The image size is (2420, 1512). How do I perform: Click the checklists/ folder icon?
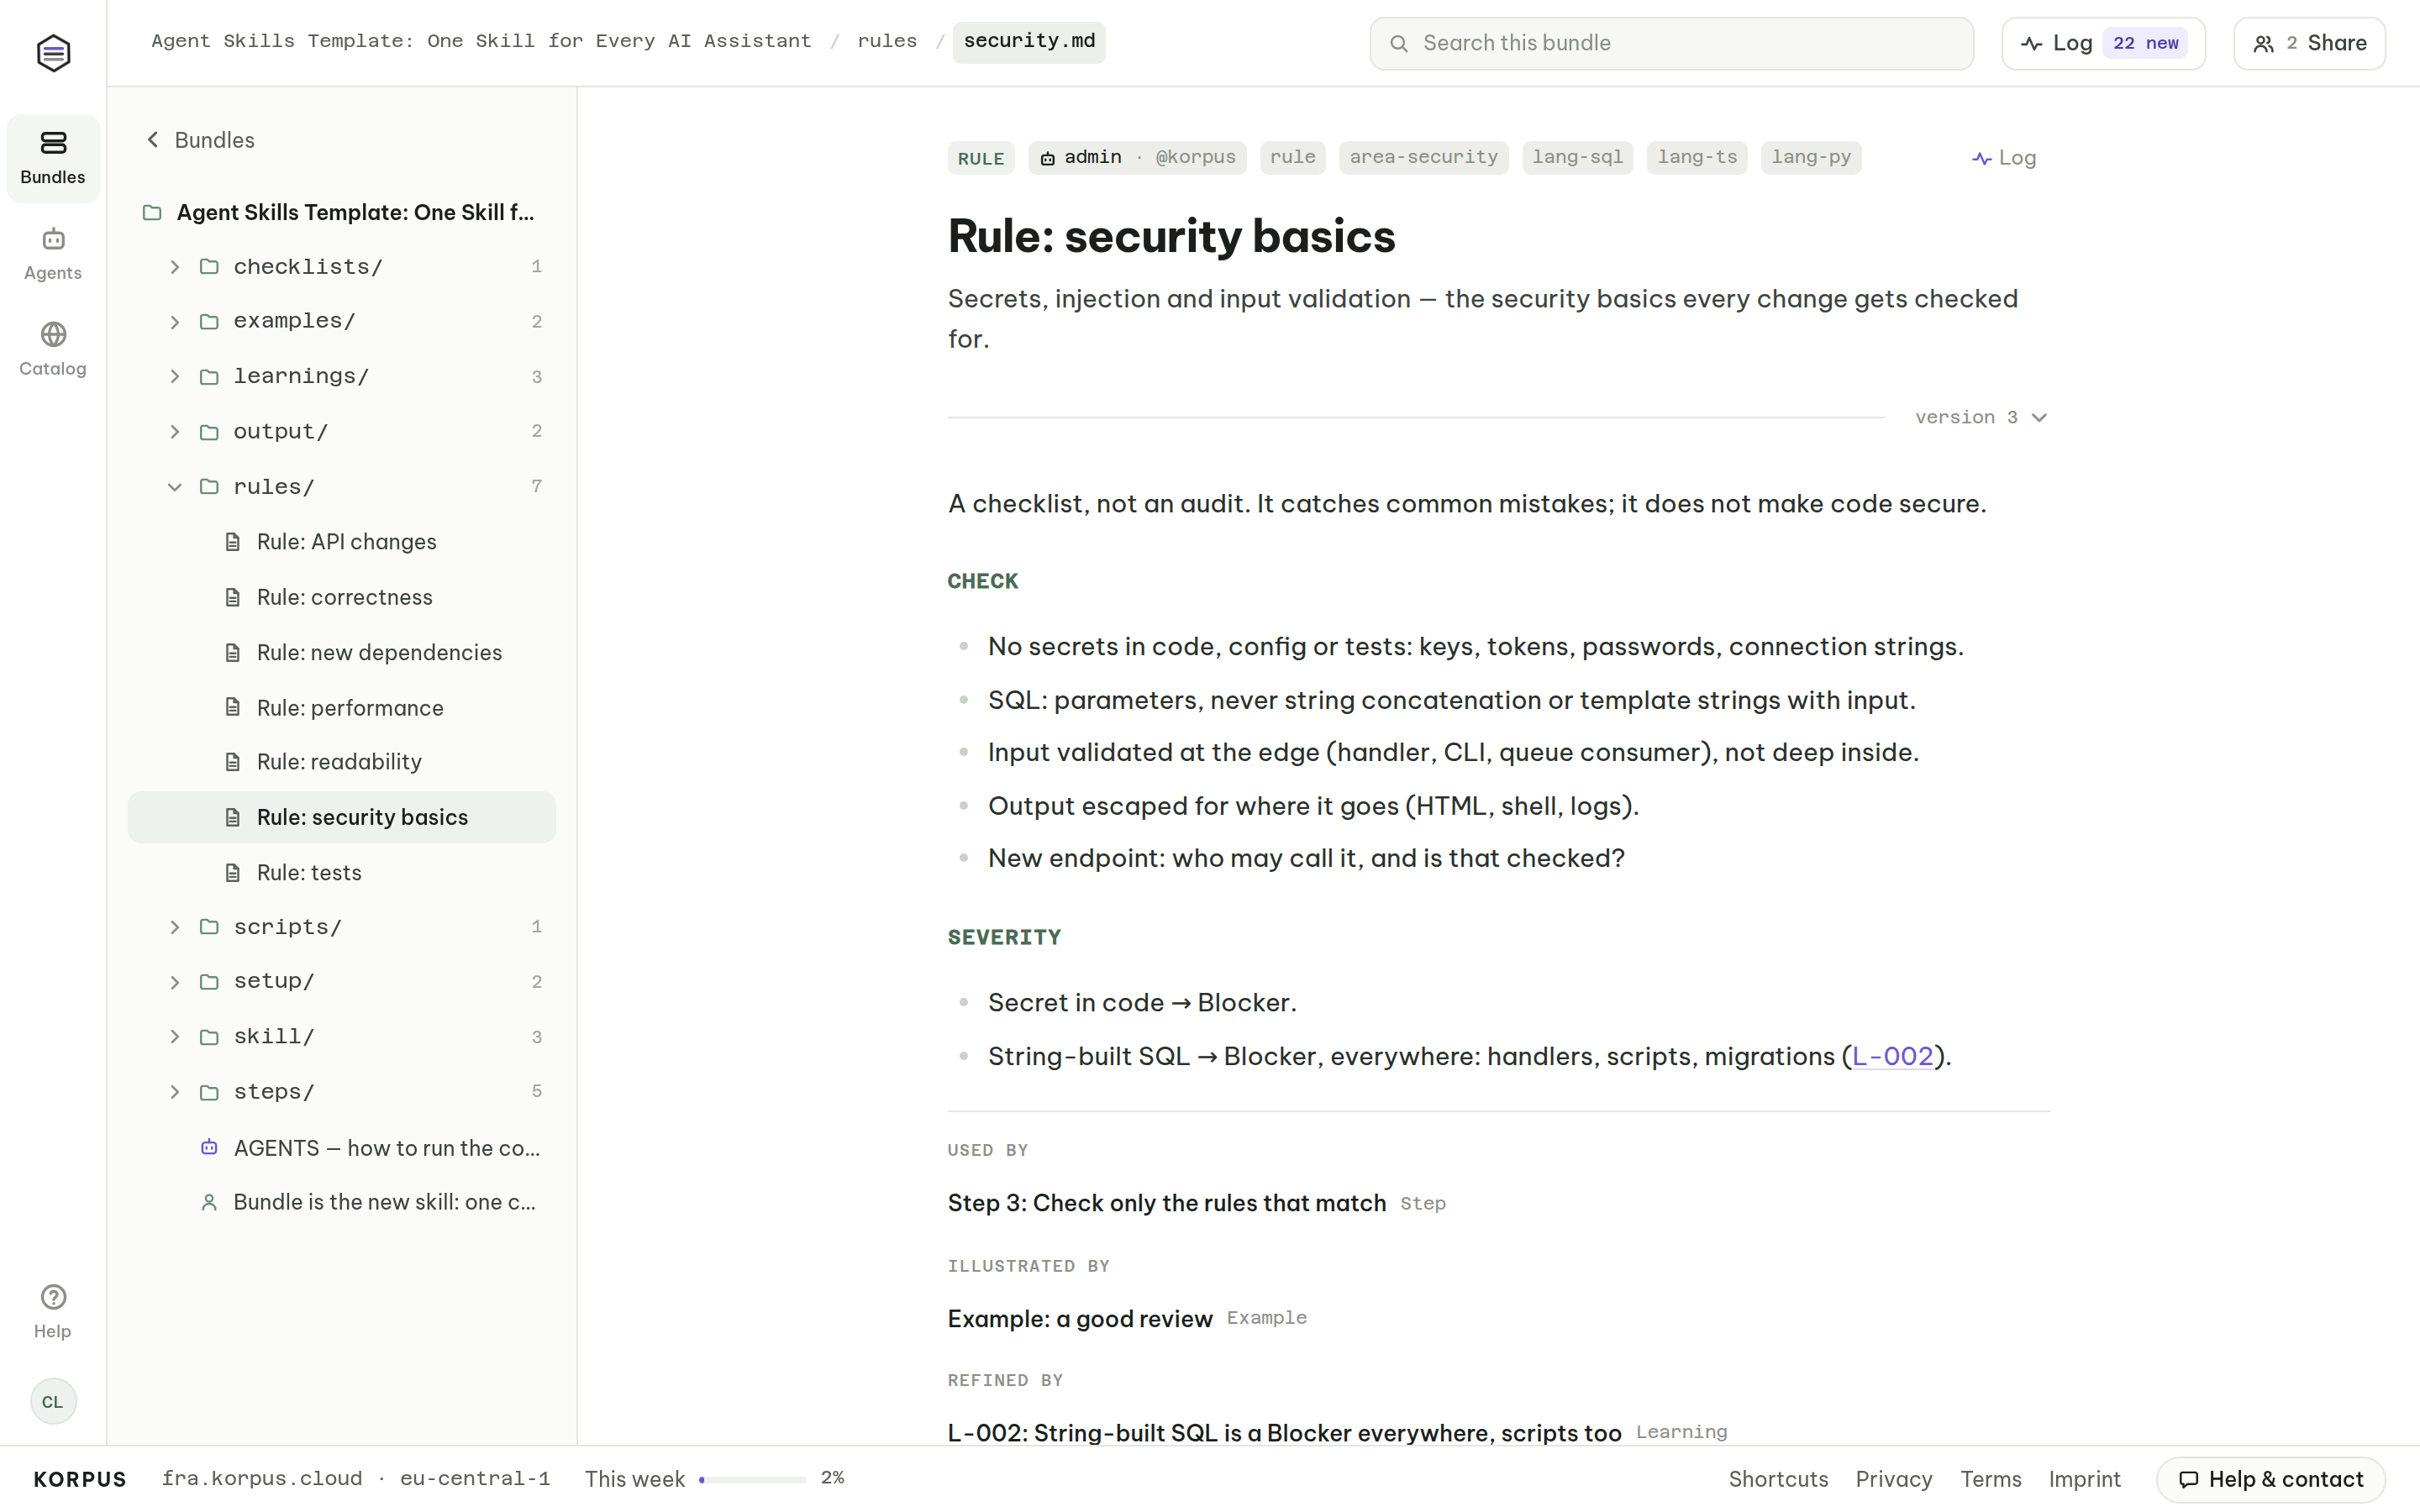(x=209, y=266)
